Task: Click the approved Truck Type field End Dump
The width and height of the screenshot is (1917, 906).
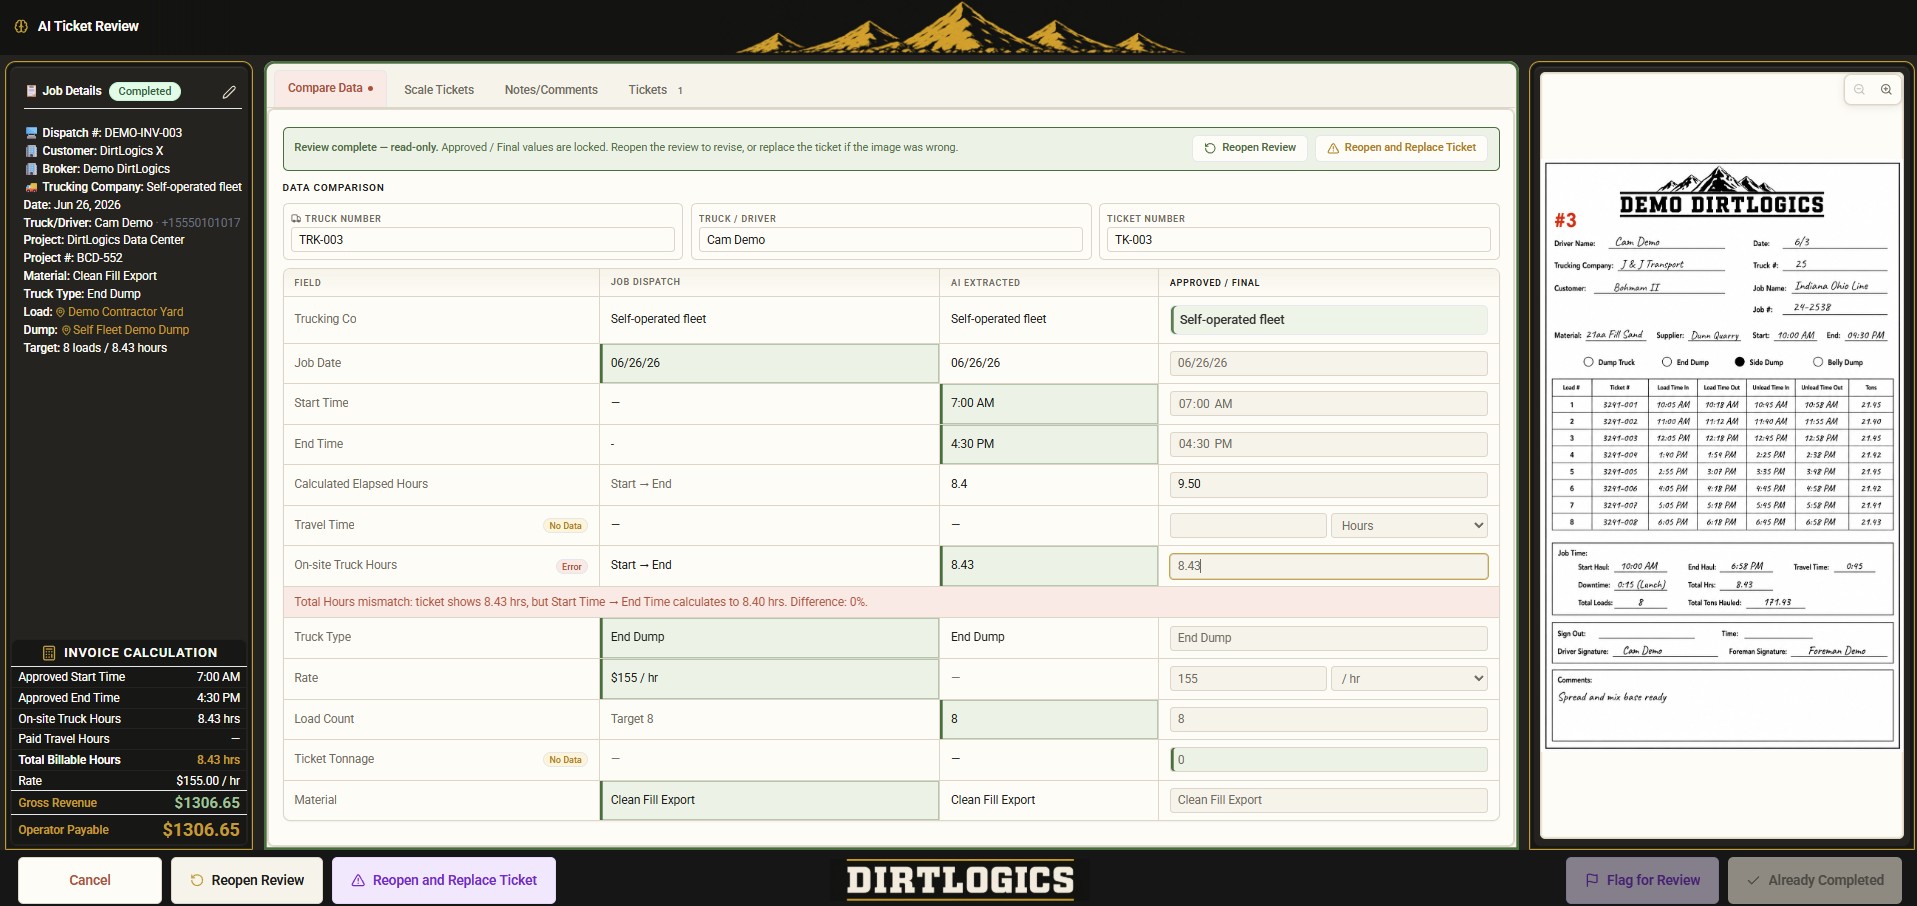Action: coord(1329,638)
